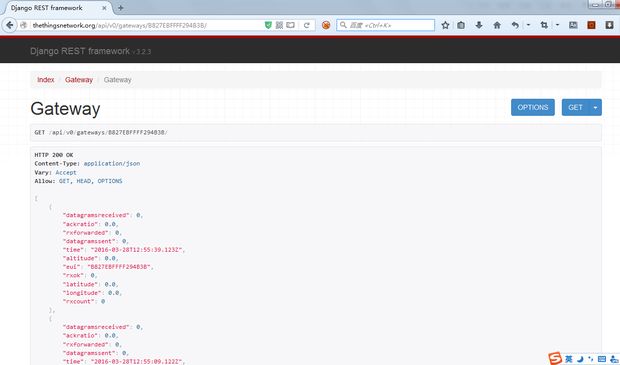This screenshot has height=365, width=620.
Task: Focus the URL address bar
Action: 146,25
